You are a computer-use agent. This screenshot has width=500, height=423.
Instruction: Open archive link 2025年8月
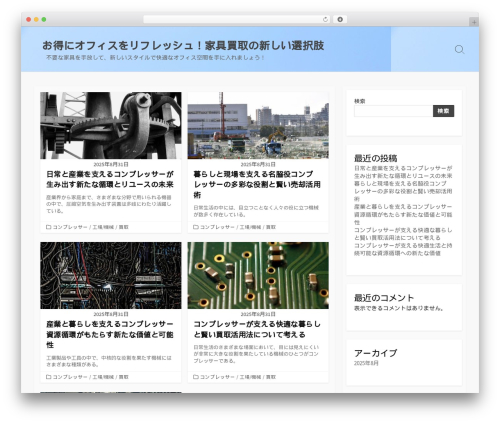[366, 363]
